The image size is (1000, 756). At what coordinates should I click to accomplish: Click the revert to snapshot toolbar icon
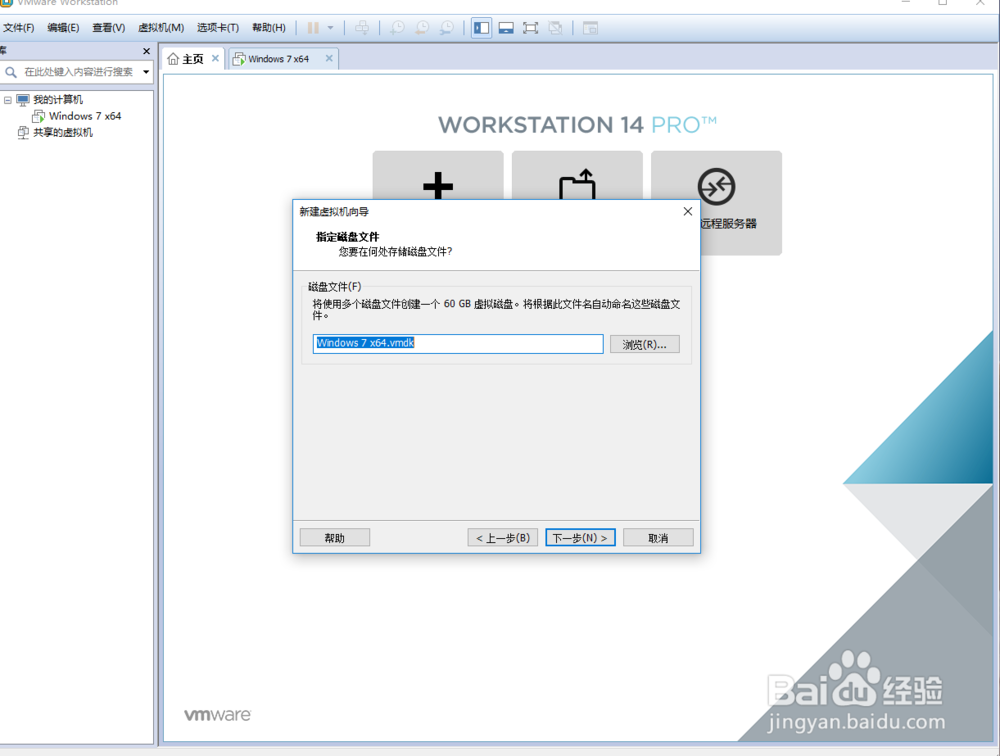coord(422,28)
